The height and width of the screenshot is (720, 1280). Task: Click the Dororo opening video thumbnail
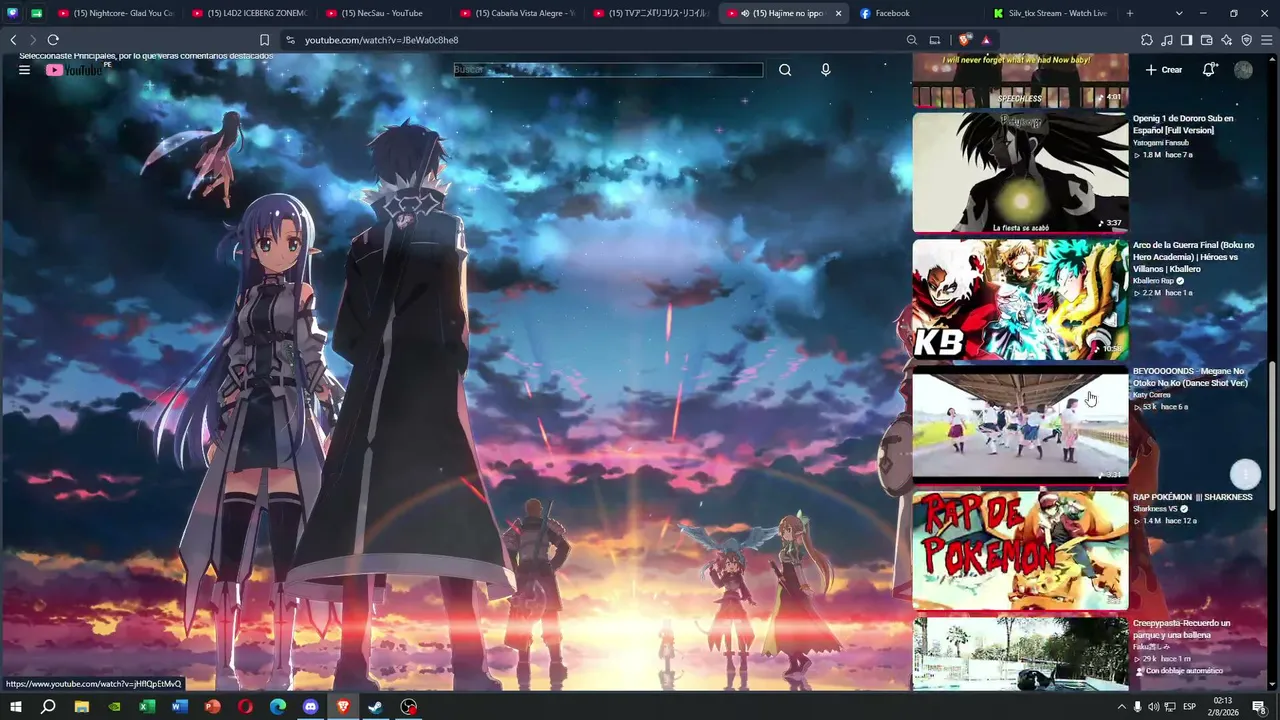click(x=1020, y=172)
